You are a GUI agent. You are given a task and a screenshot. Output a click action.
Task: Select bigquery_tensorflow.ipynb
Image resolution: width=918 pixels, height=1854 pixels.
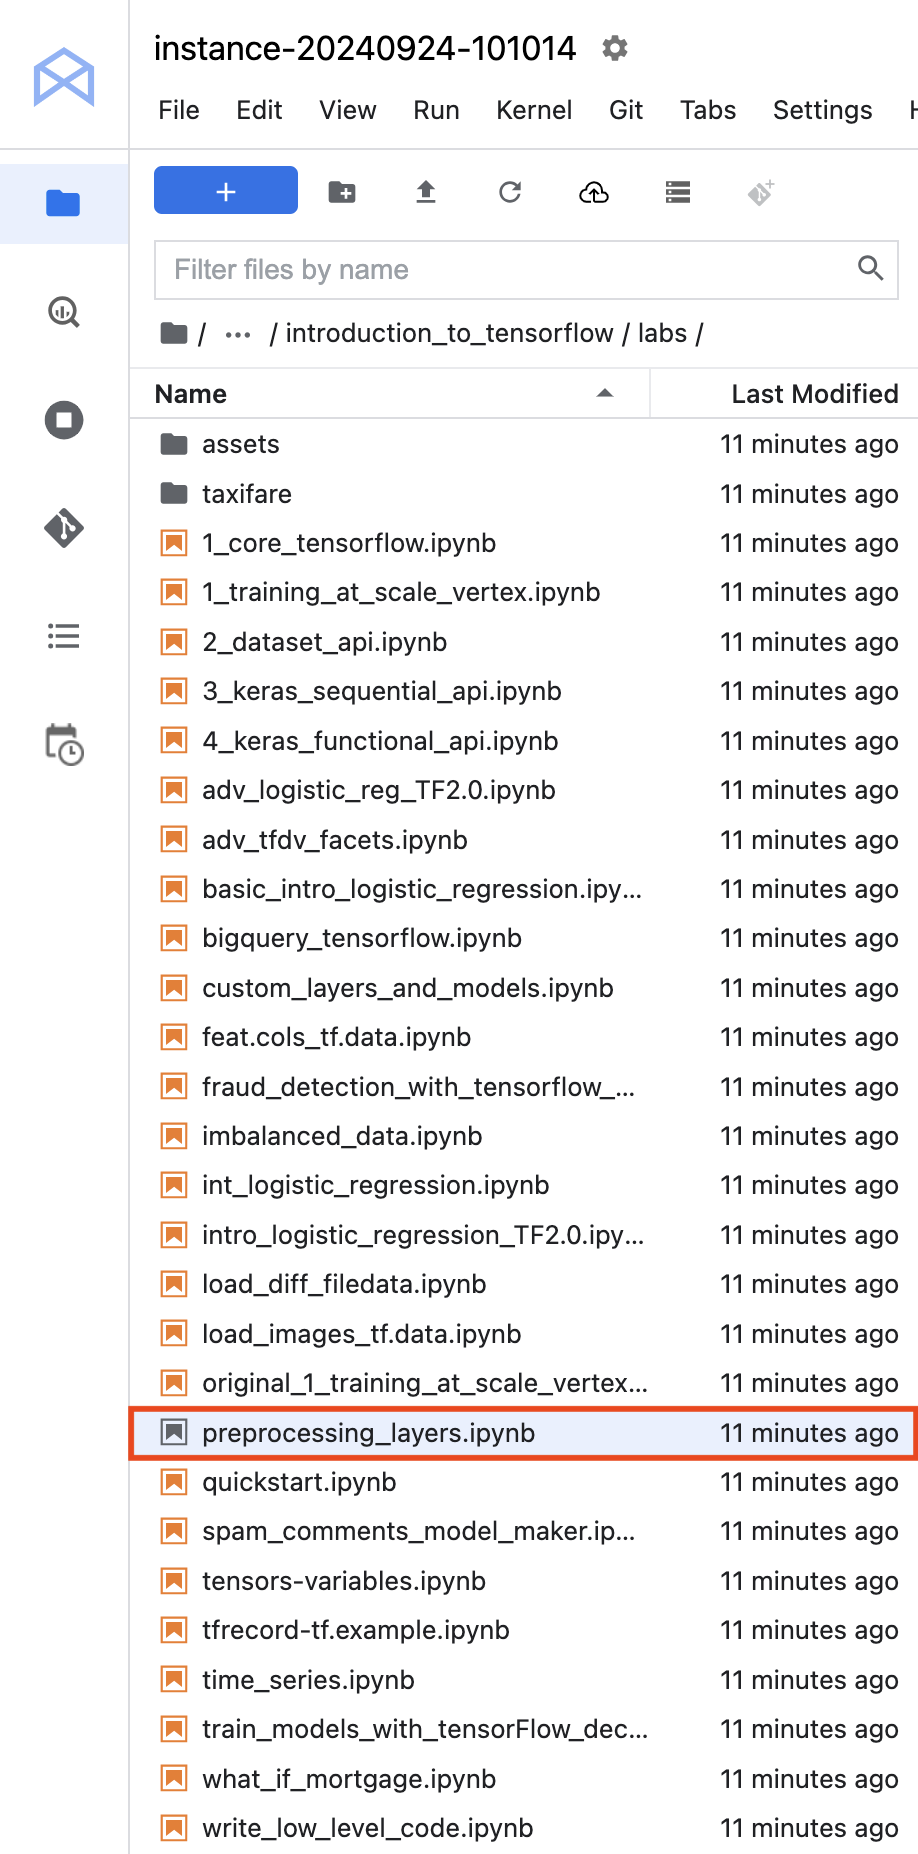click(x=524, y=938)
